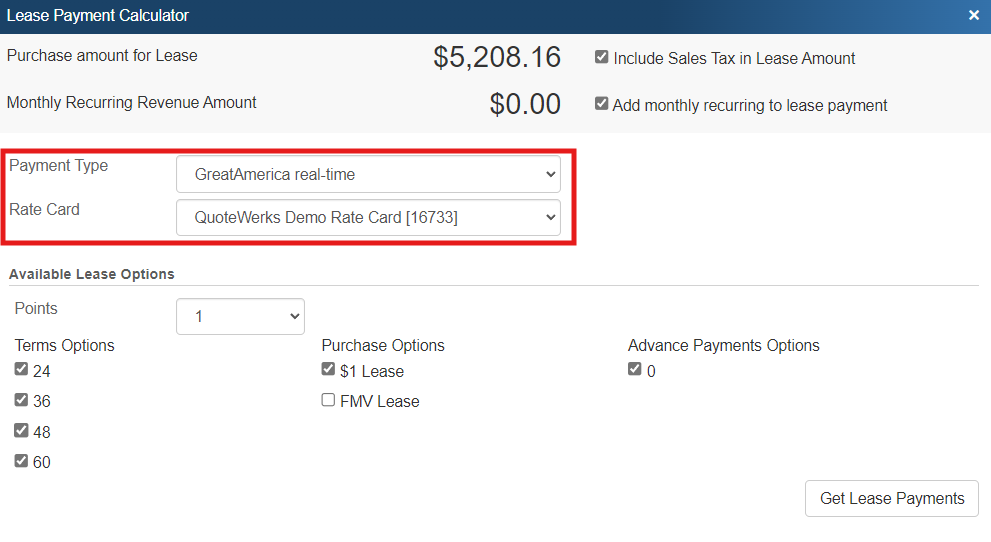Screen dimensions: 991x542
Task: Uncheck the $1 Lease purchase option
Action: point(328,370)
